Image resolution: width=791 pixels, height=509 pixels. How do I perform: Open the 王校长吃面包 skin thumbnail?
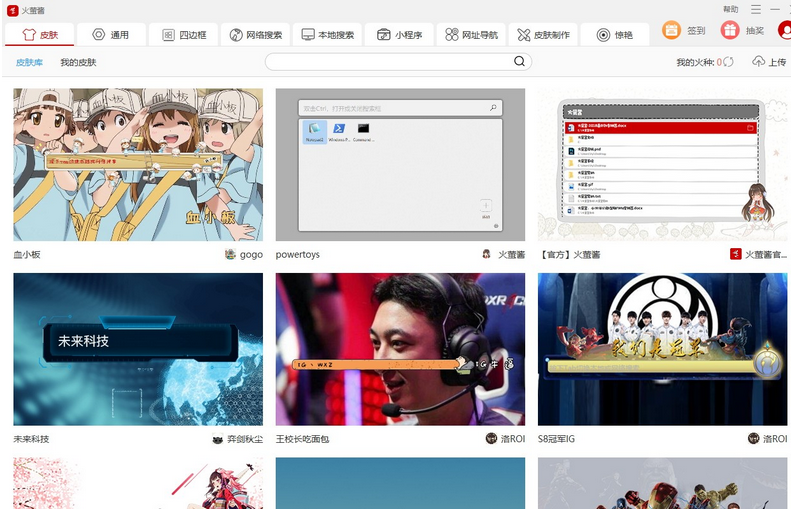point(400,349)
